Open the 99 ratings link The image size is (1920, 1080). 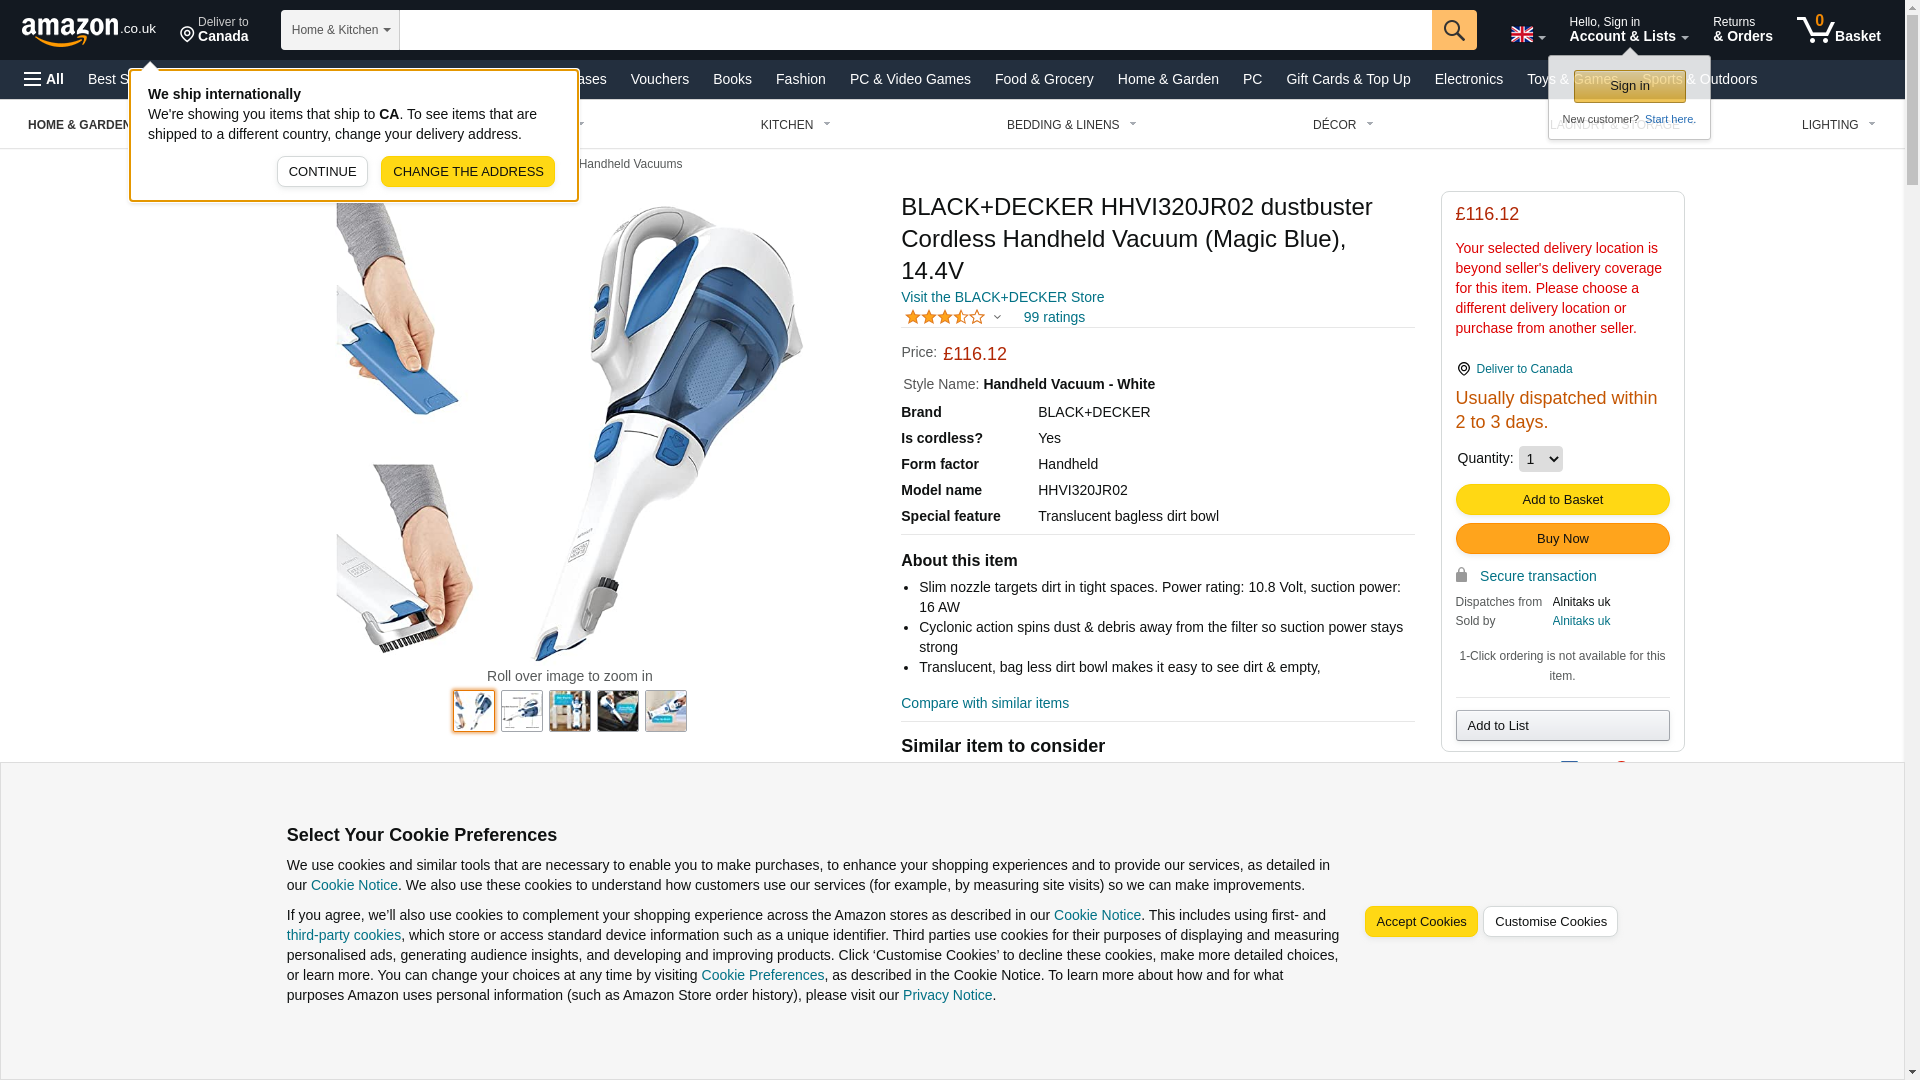(x=1054, y=317)
